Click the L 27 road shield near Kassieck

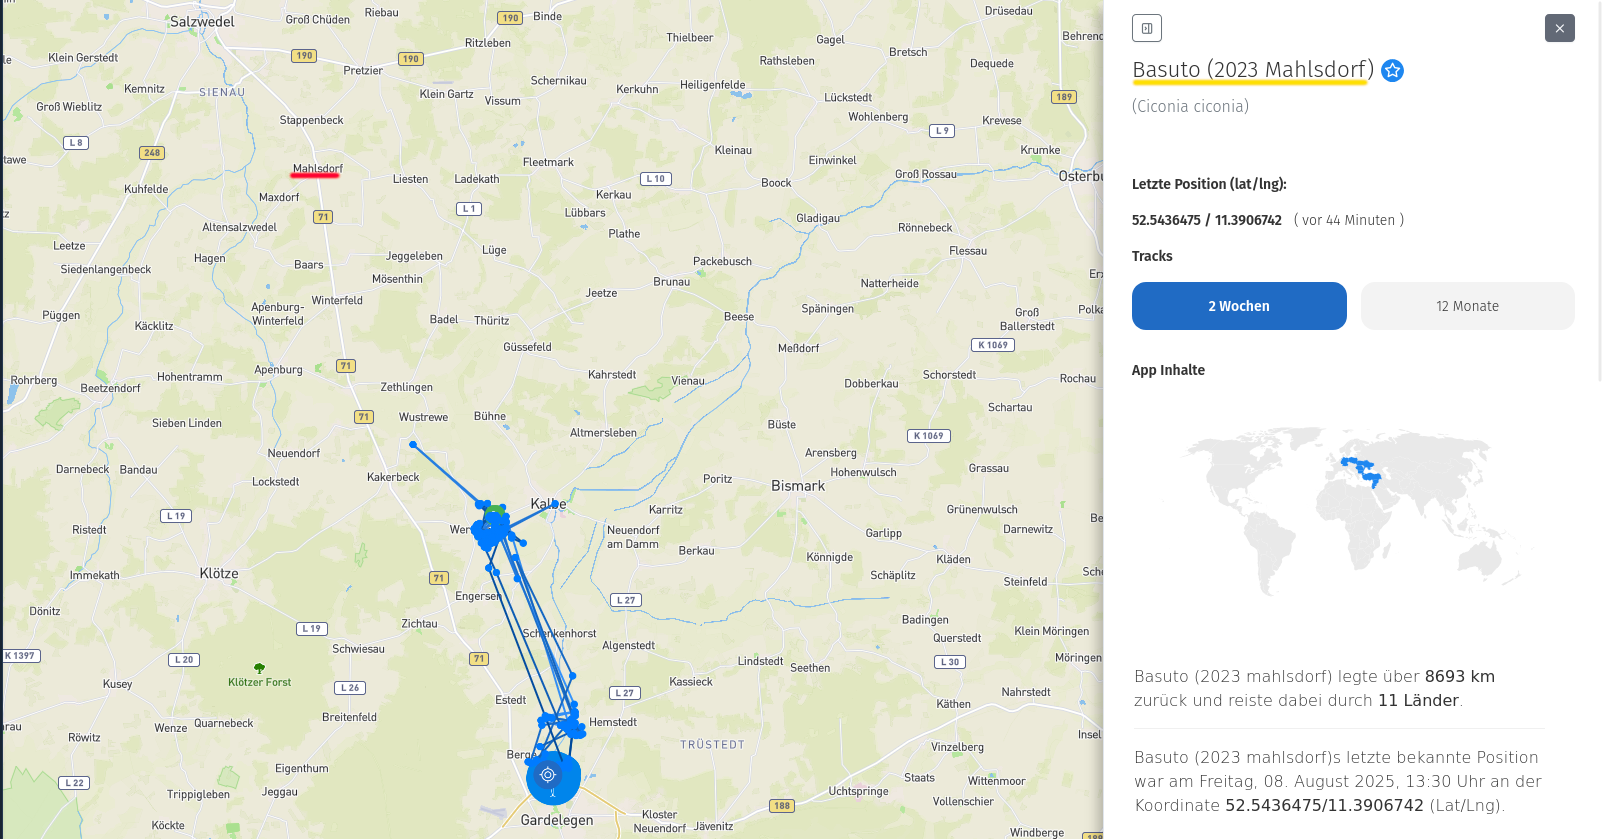625,692
